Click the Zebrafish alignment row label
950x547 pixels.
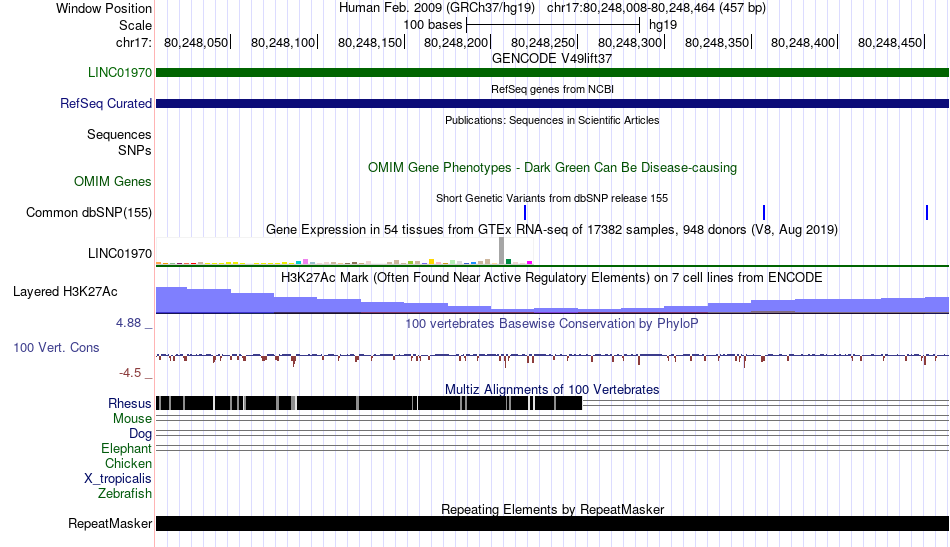tap(125, 494)
